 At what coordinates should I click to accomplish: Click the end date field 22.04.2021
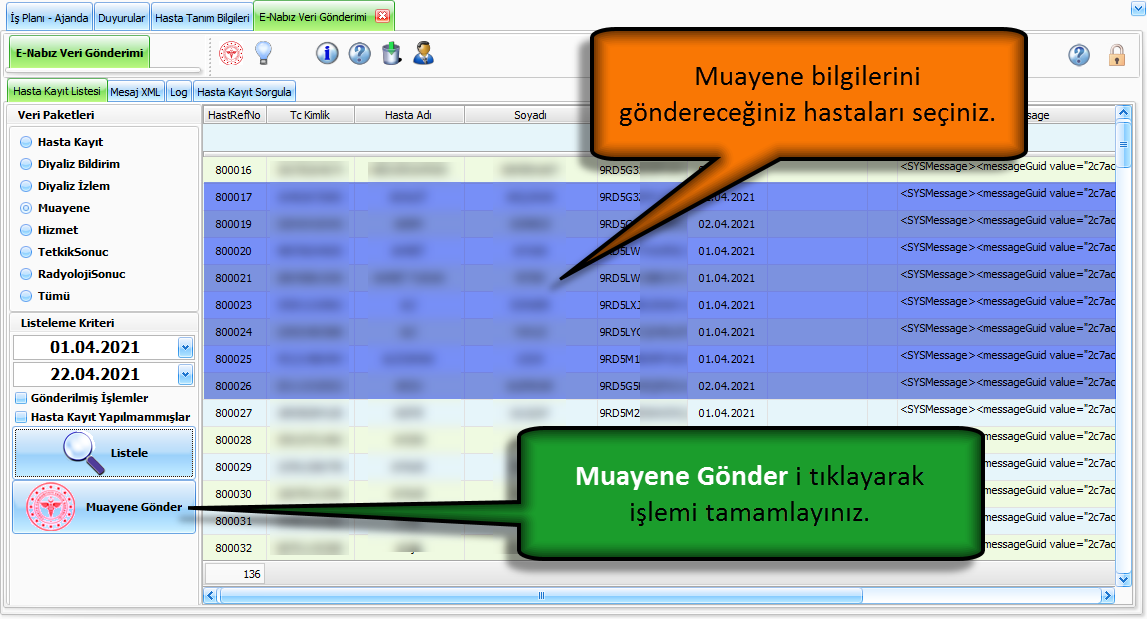[x=95, y=375]
